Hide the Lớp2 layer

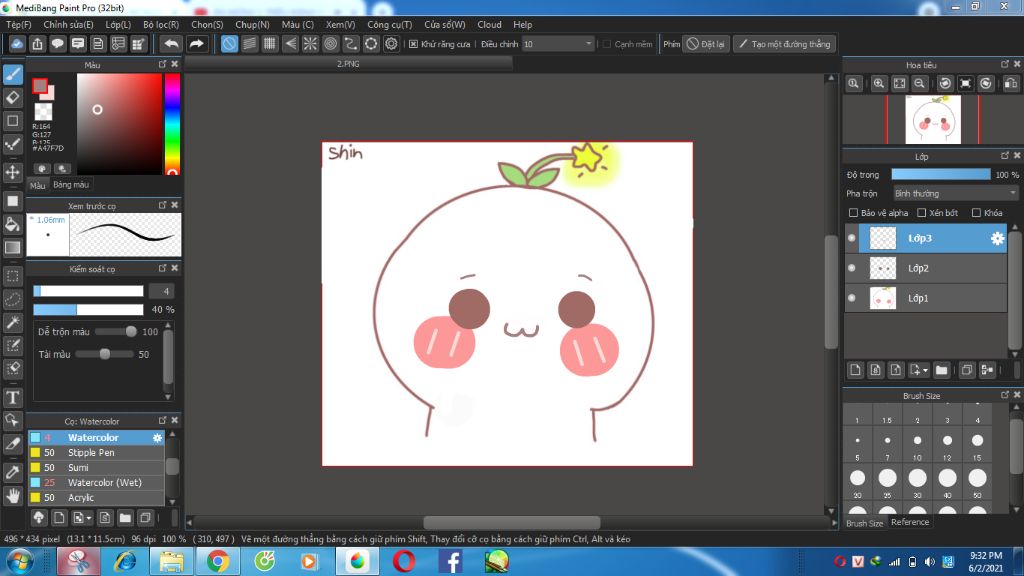point(852,268)
